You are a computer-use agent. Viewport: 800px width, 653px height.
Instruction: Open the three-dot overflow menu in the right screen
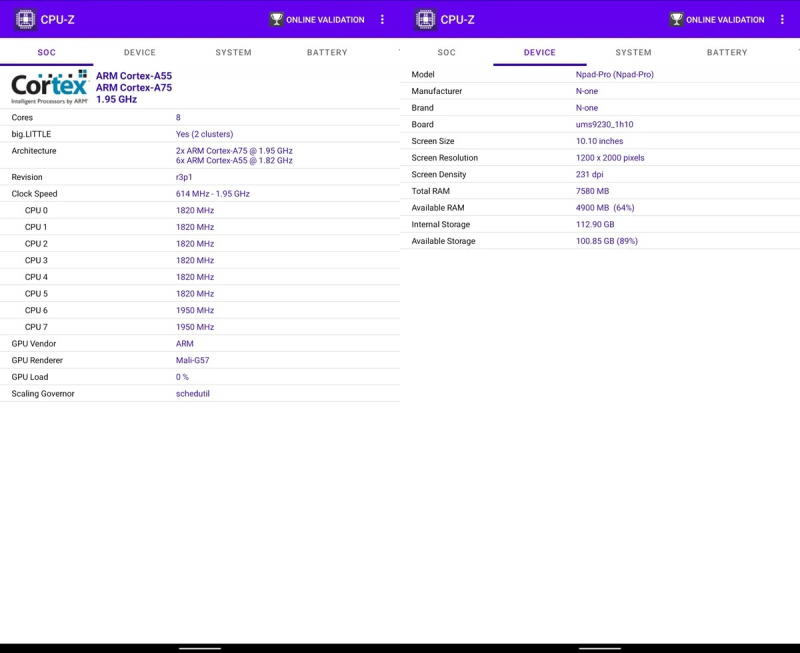782,19
